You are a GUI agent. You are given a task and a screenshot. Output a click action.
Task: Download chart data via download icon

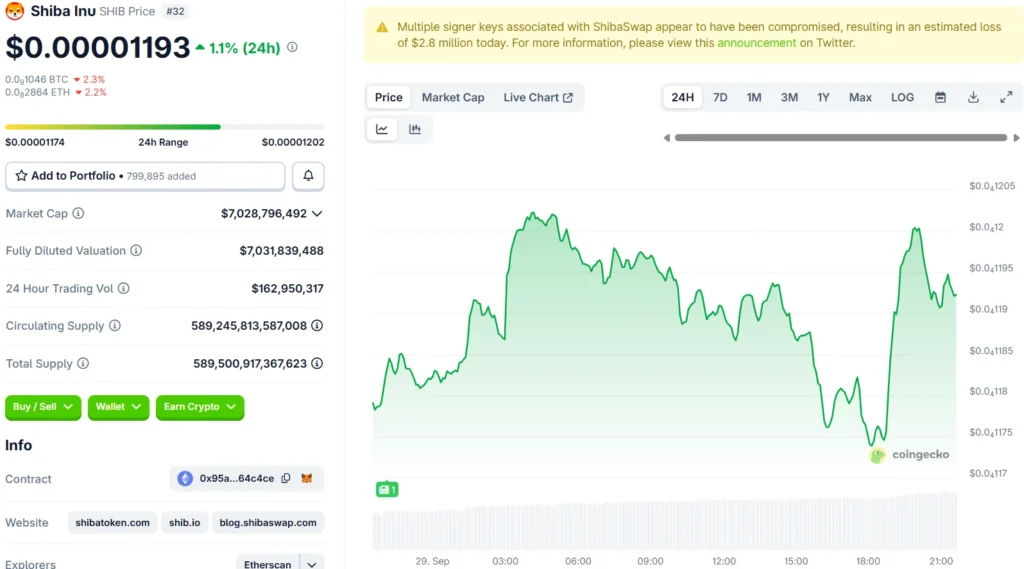pyautogui.click(x=973, y=97)
